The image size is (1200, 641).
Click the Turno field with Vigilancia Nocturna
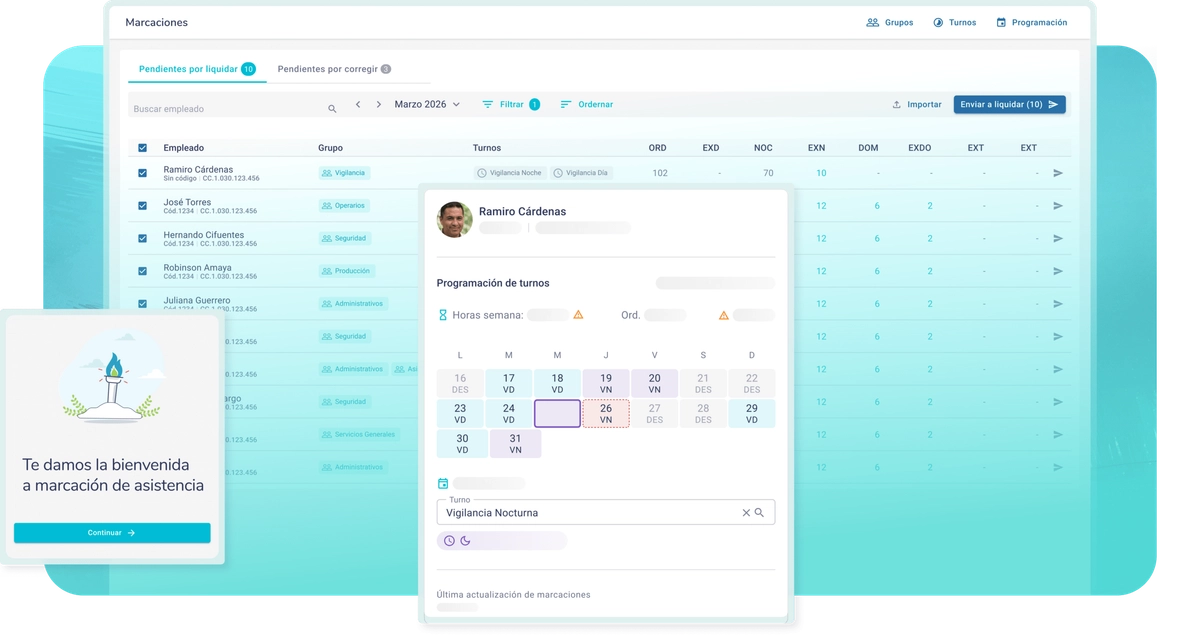coord(606,512)
